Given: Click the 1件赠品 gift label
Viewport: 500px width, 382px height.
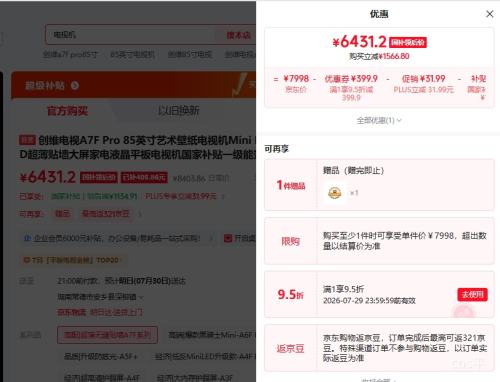Looking at the screenshot, I should tap(291, 185).
